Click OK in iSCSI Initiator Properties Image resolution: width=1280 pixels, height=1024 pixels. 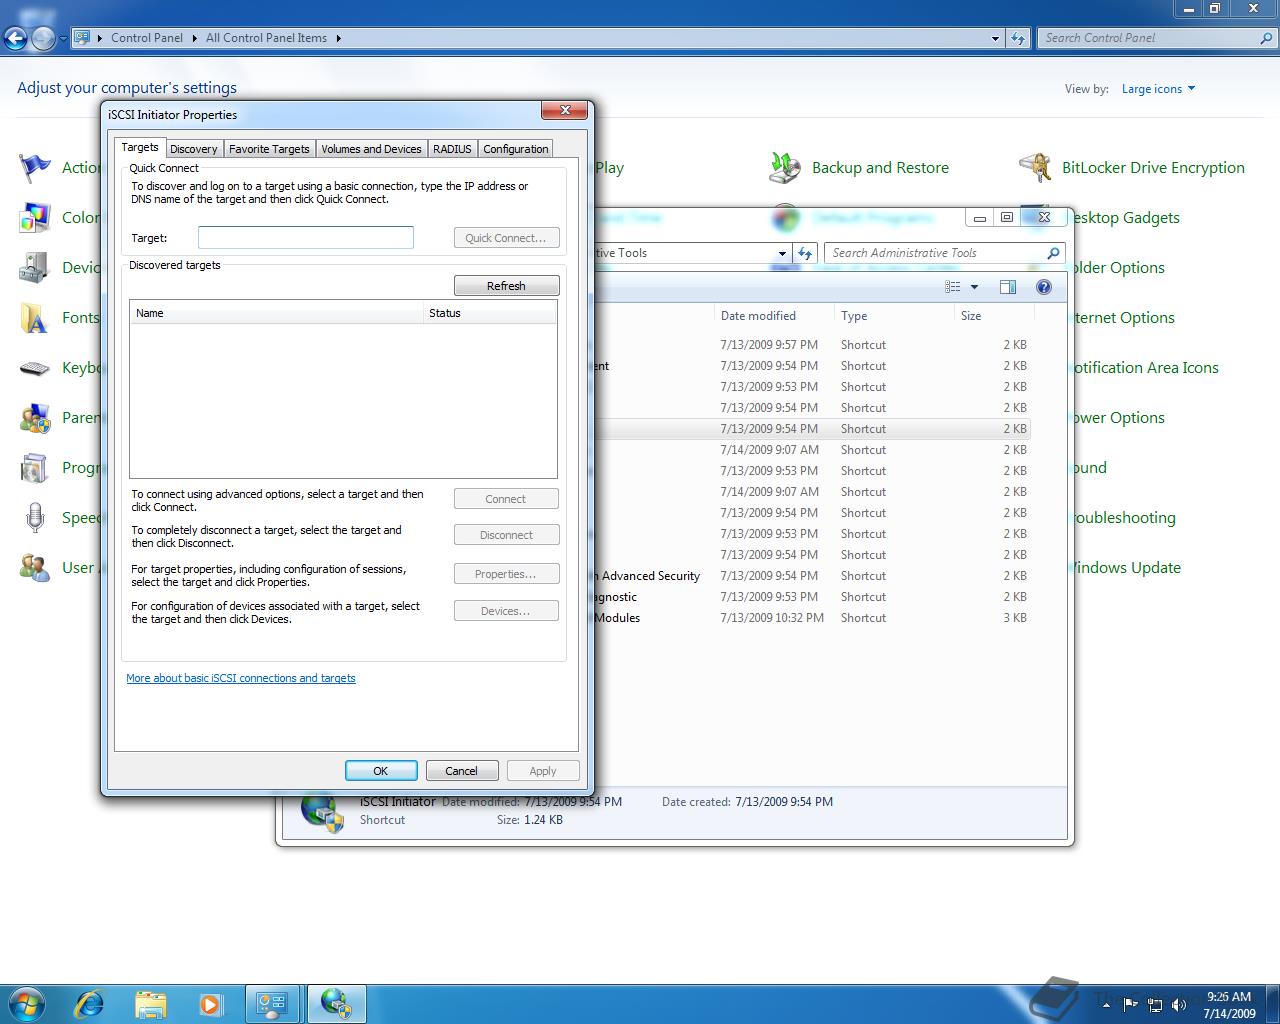point(381,771)
